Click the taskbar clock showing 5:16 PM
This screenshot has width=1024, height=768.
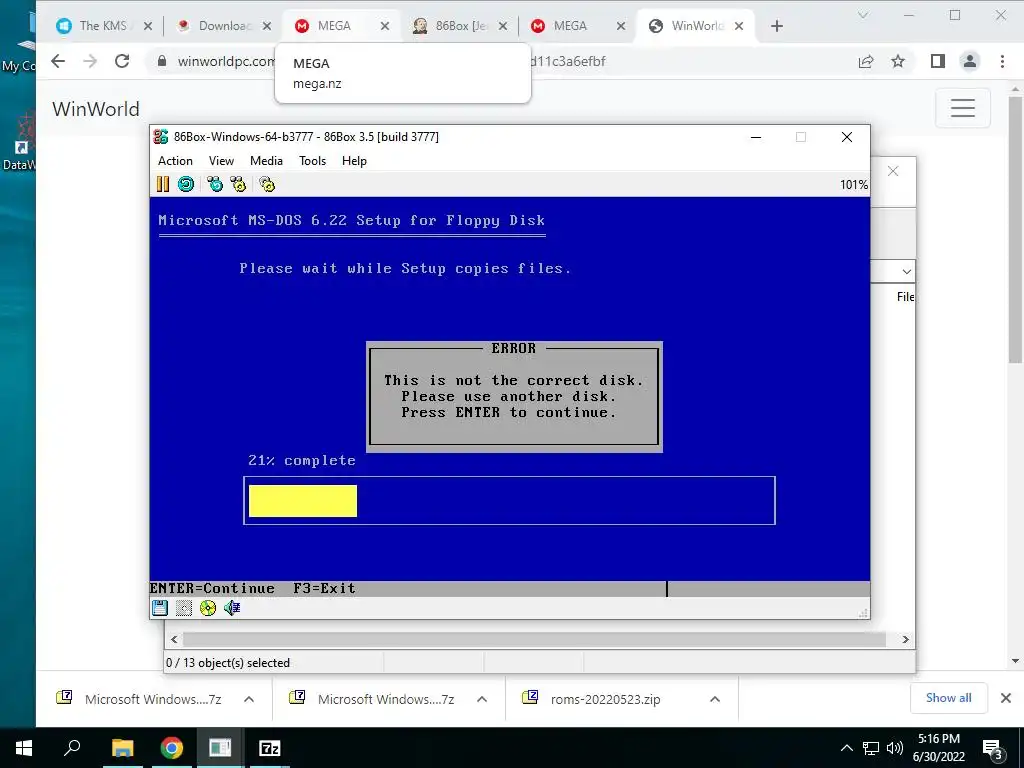[x=939, y=748]
